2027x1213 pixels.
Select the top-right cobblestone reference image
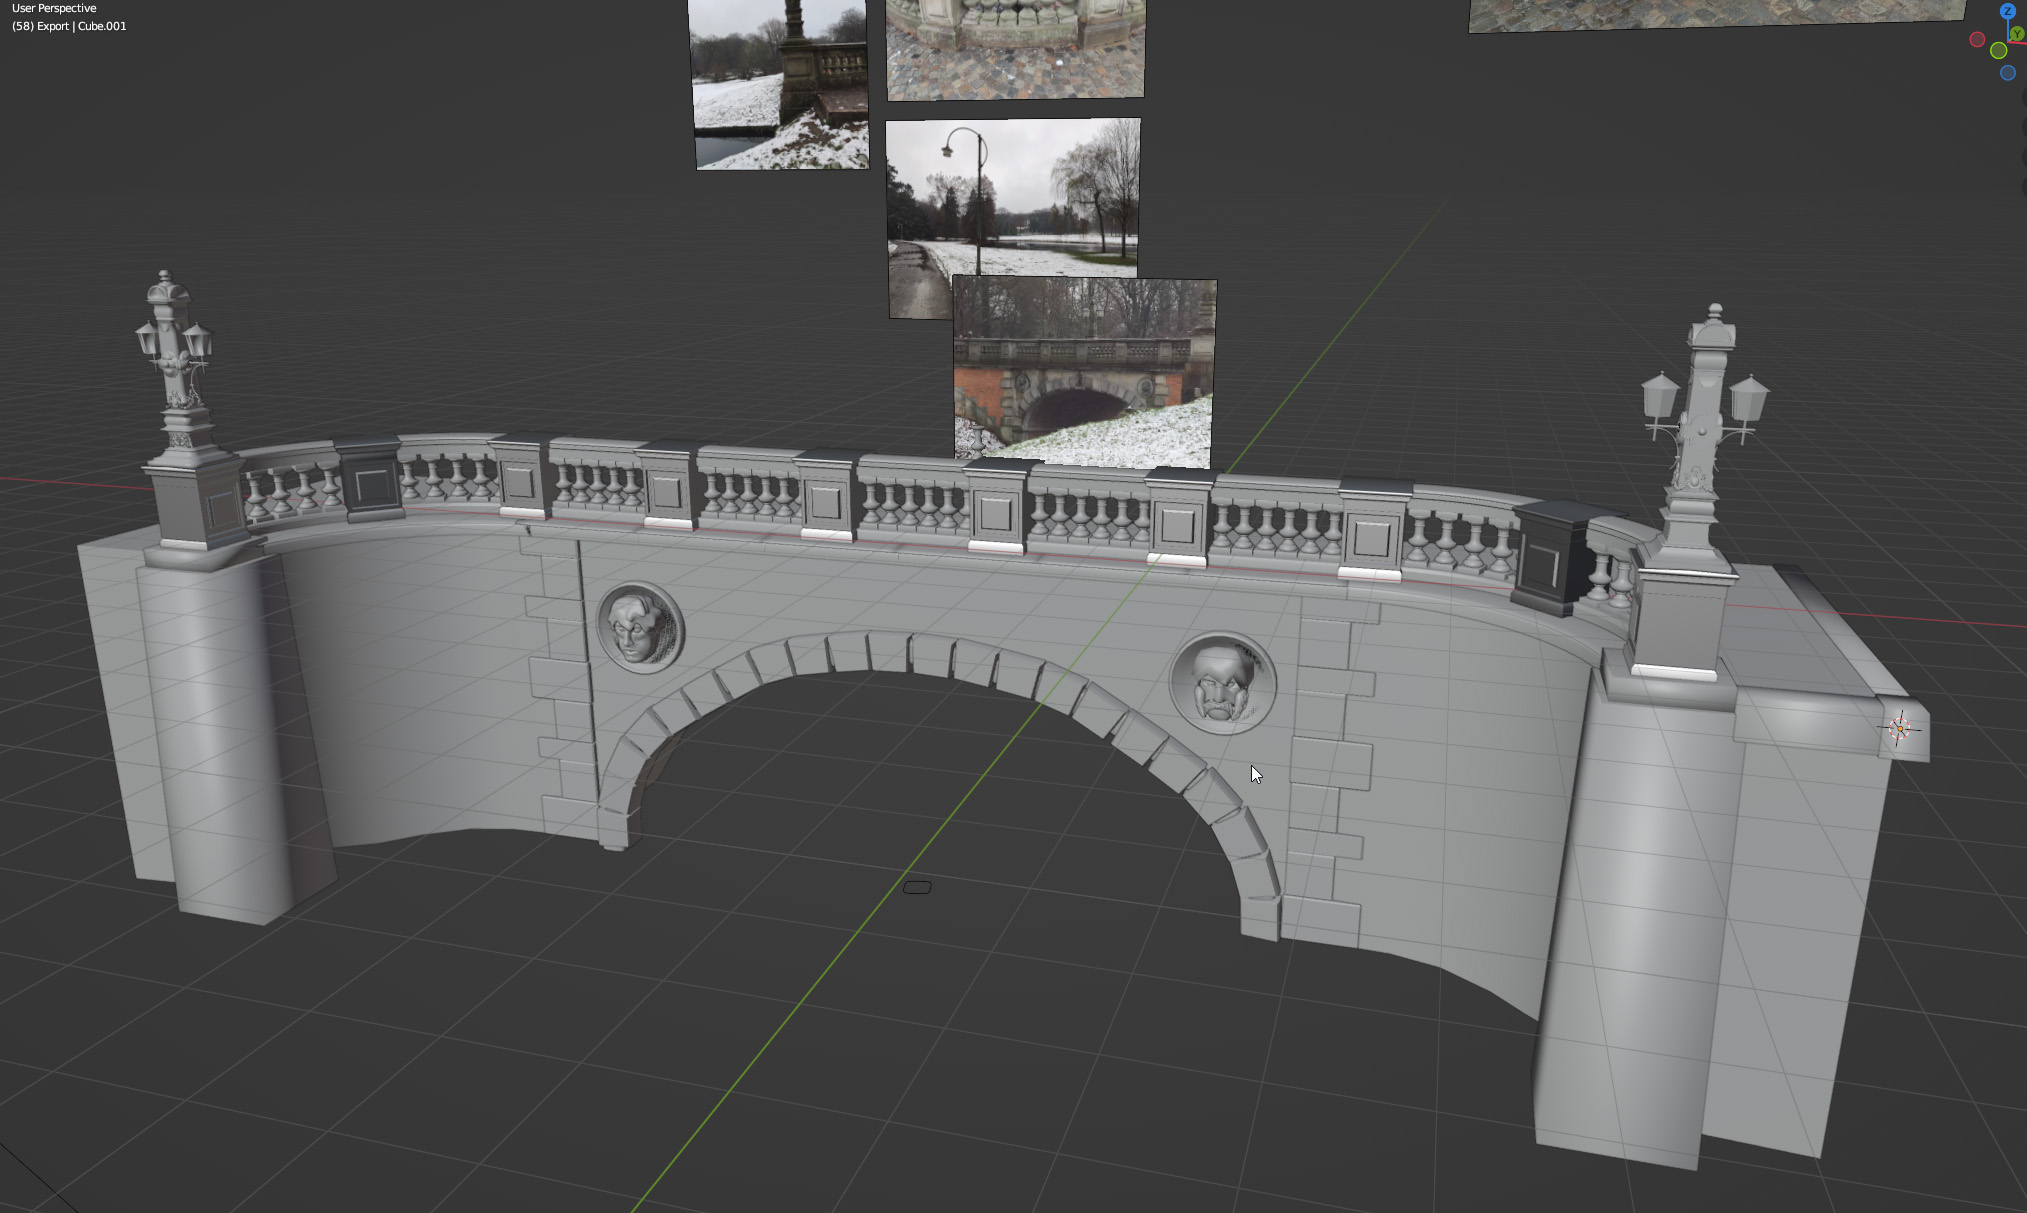(x=1715, y=14)
